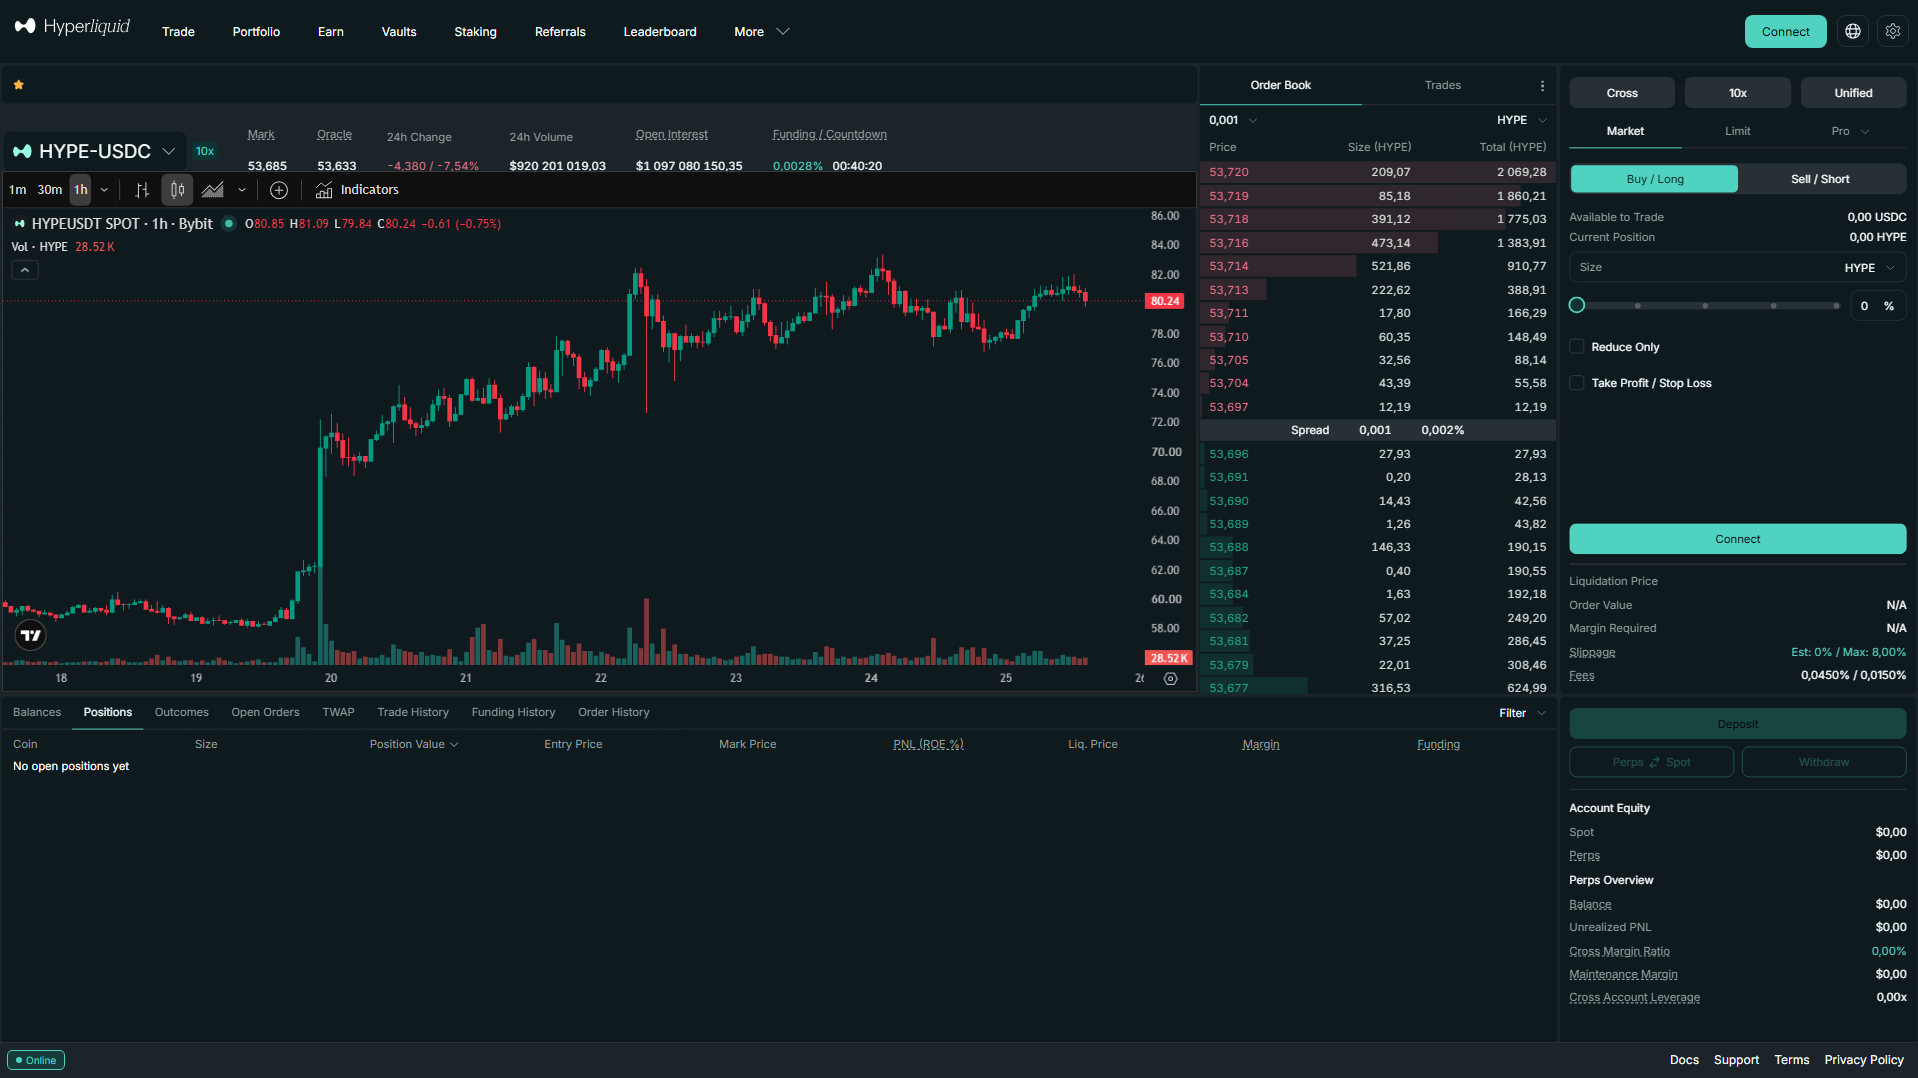Open the Unified account mode selector

click(x=1853, y=93)
